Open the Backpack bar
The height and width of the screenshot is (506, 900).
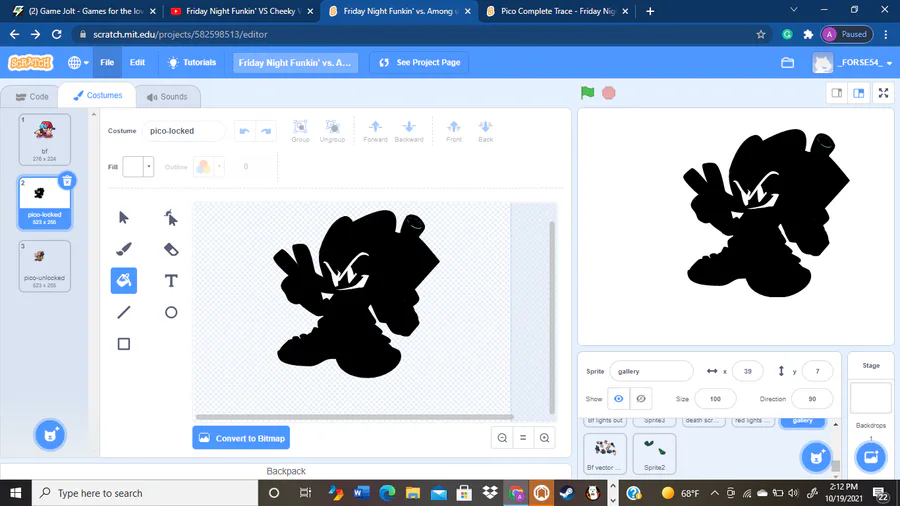286,471
